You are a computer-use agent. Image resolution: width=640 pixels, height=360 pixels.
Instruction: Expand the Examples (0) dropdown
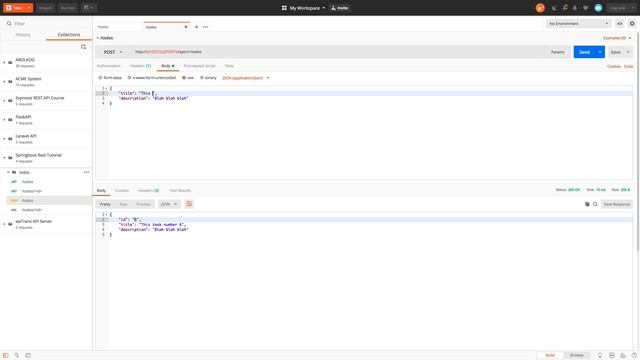tap(617, 38)
